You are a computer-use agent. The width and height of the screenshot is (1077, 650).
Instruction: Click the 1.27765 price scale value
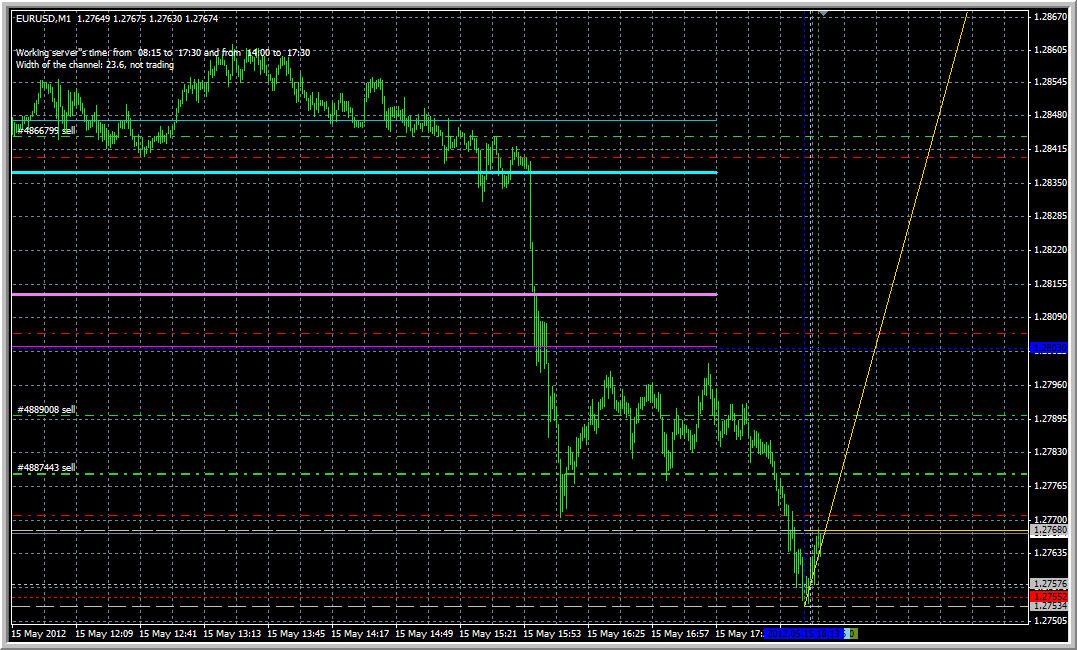1050,486
